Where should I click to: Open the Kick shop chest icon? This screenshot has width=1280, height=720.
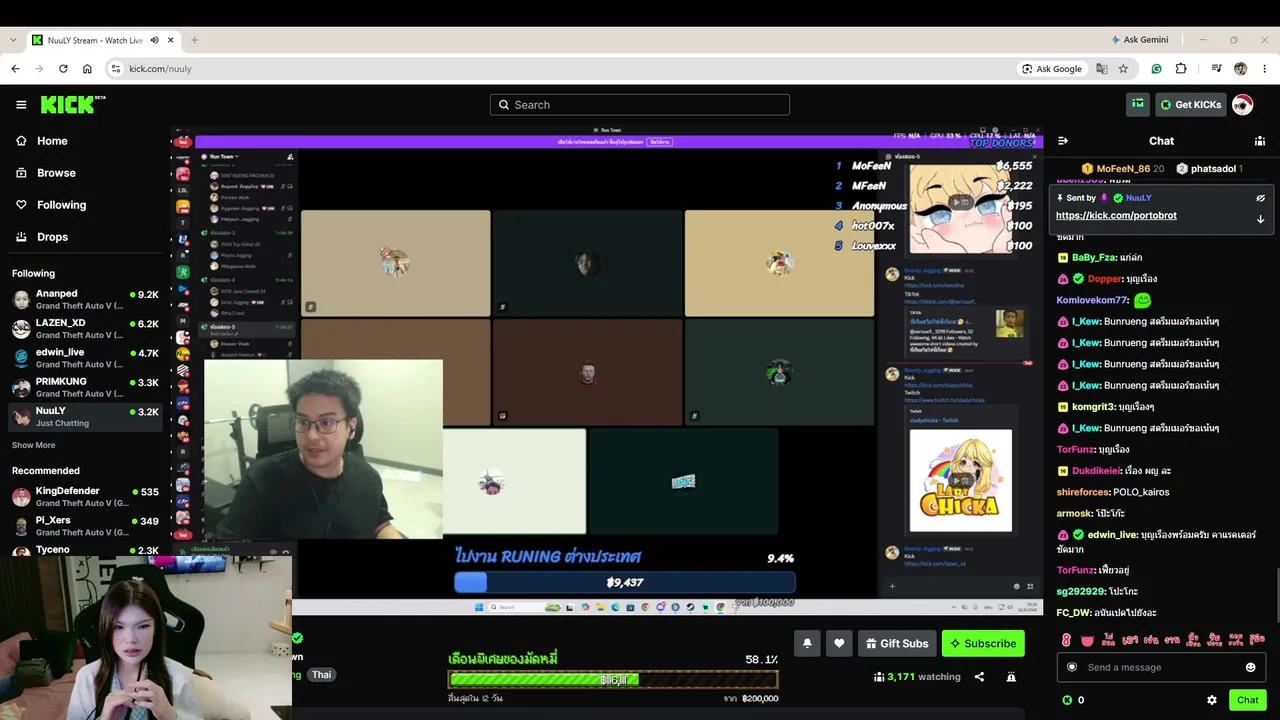tap(1138, 104)
